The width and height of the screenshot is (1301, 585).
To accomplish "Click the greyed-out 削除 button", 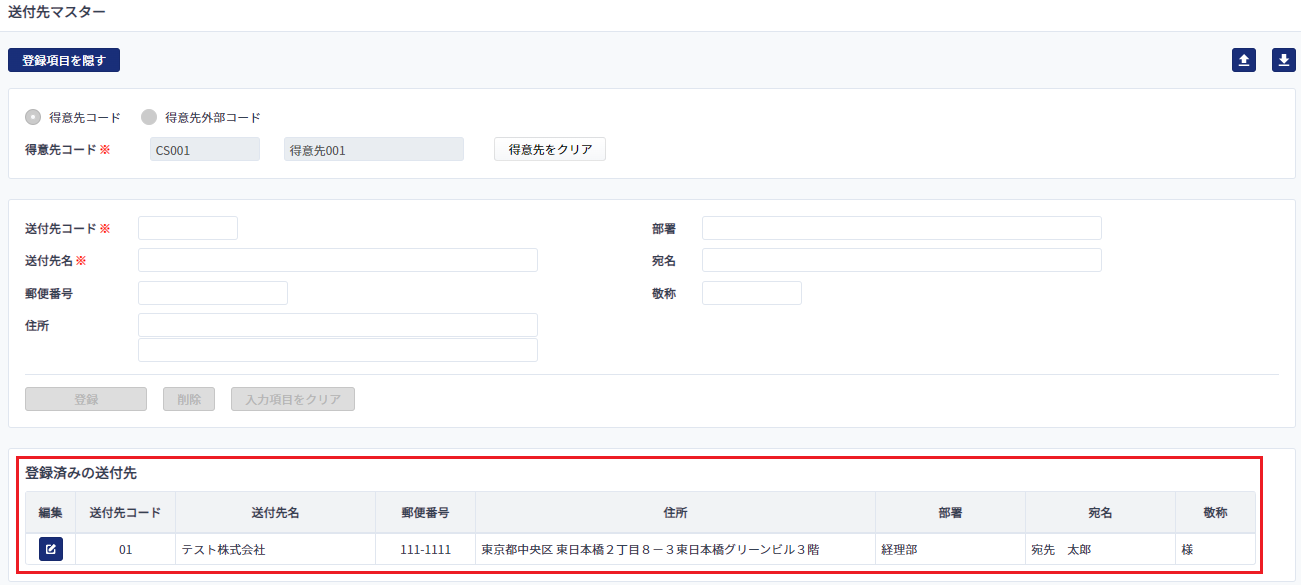I will coord(189,399).
